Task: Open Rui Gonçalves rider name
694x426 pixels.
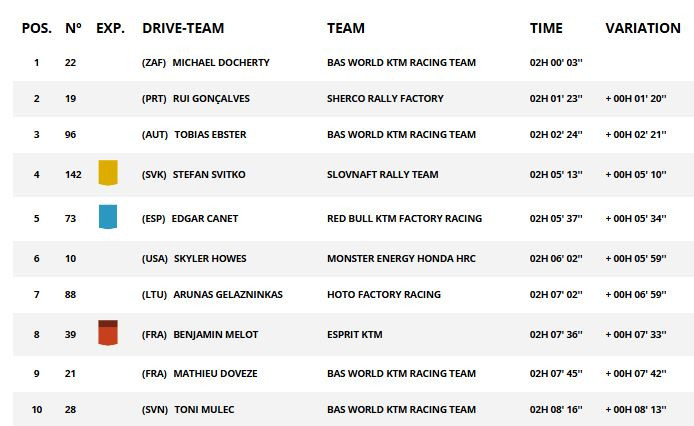Action: [x=211, y=98]
